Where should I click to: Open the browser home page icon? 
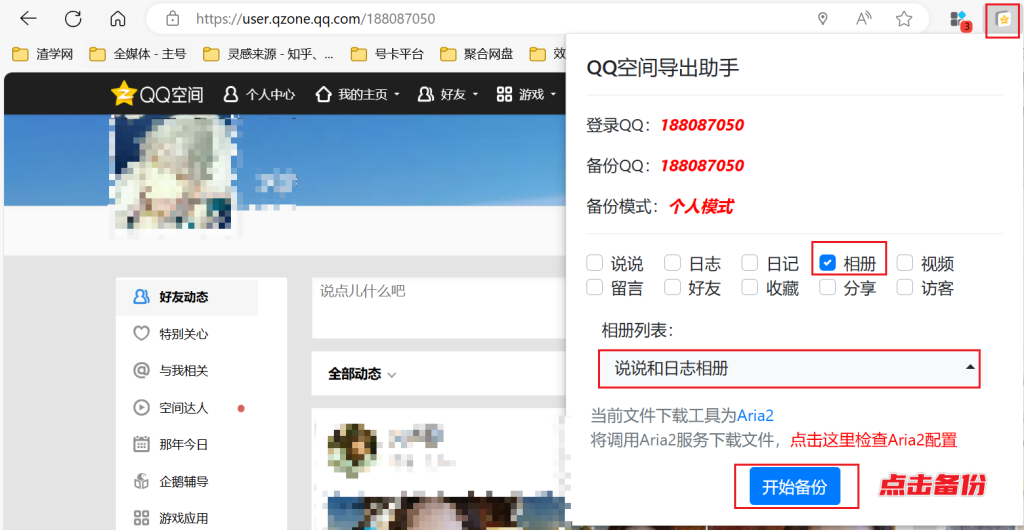coord(118,18)
